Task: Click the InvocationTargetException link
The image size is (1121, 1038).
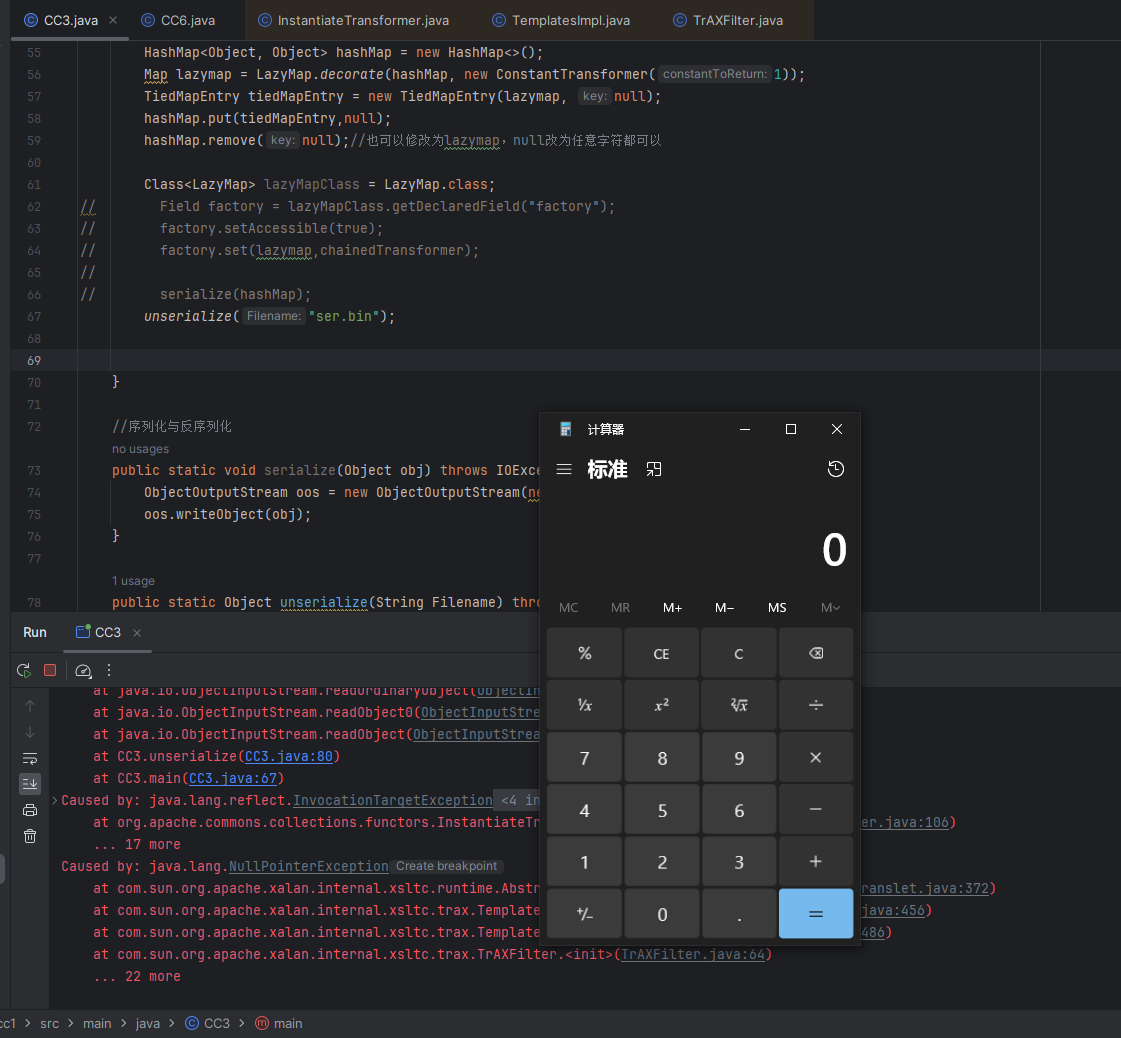Action: click(392, 800)
